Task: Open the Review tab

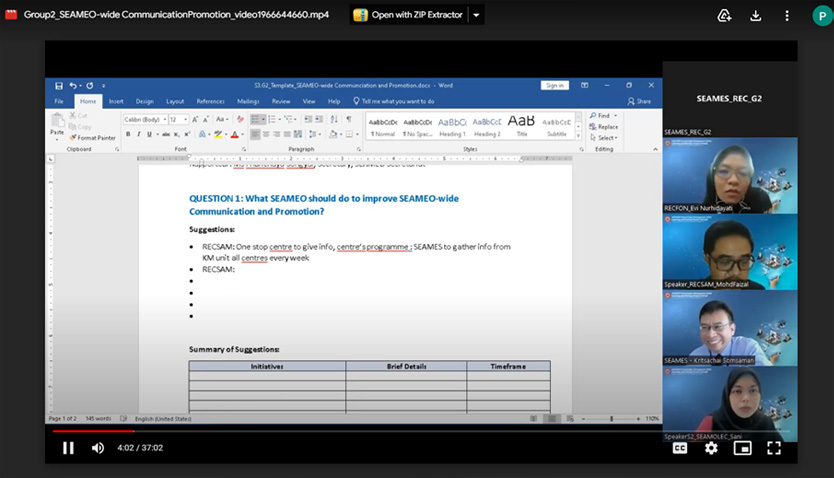Action: [281, 101]
